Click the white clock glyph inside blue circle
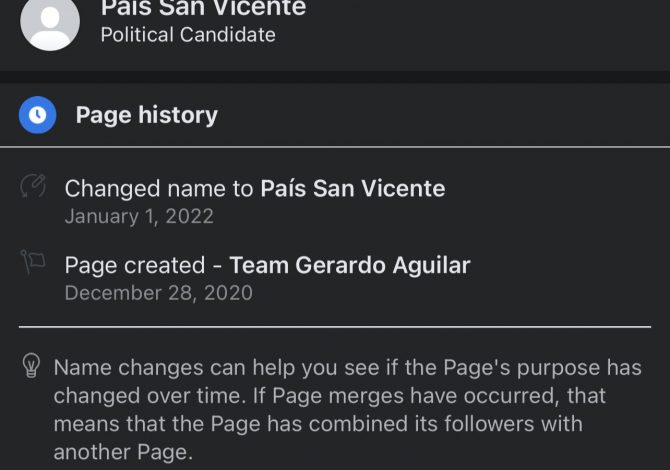 [x=38, y=115]
